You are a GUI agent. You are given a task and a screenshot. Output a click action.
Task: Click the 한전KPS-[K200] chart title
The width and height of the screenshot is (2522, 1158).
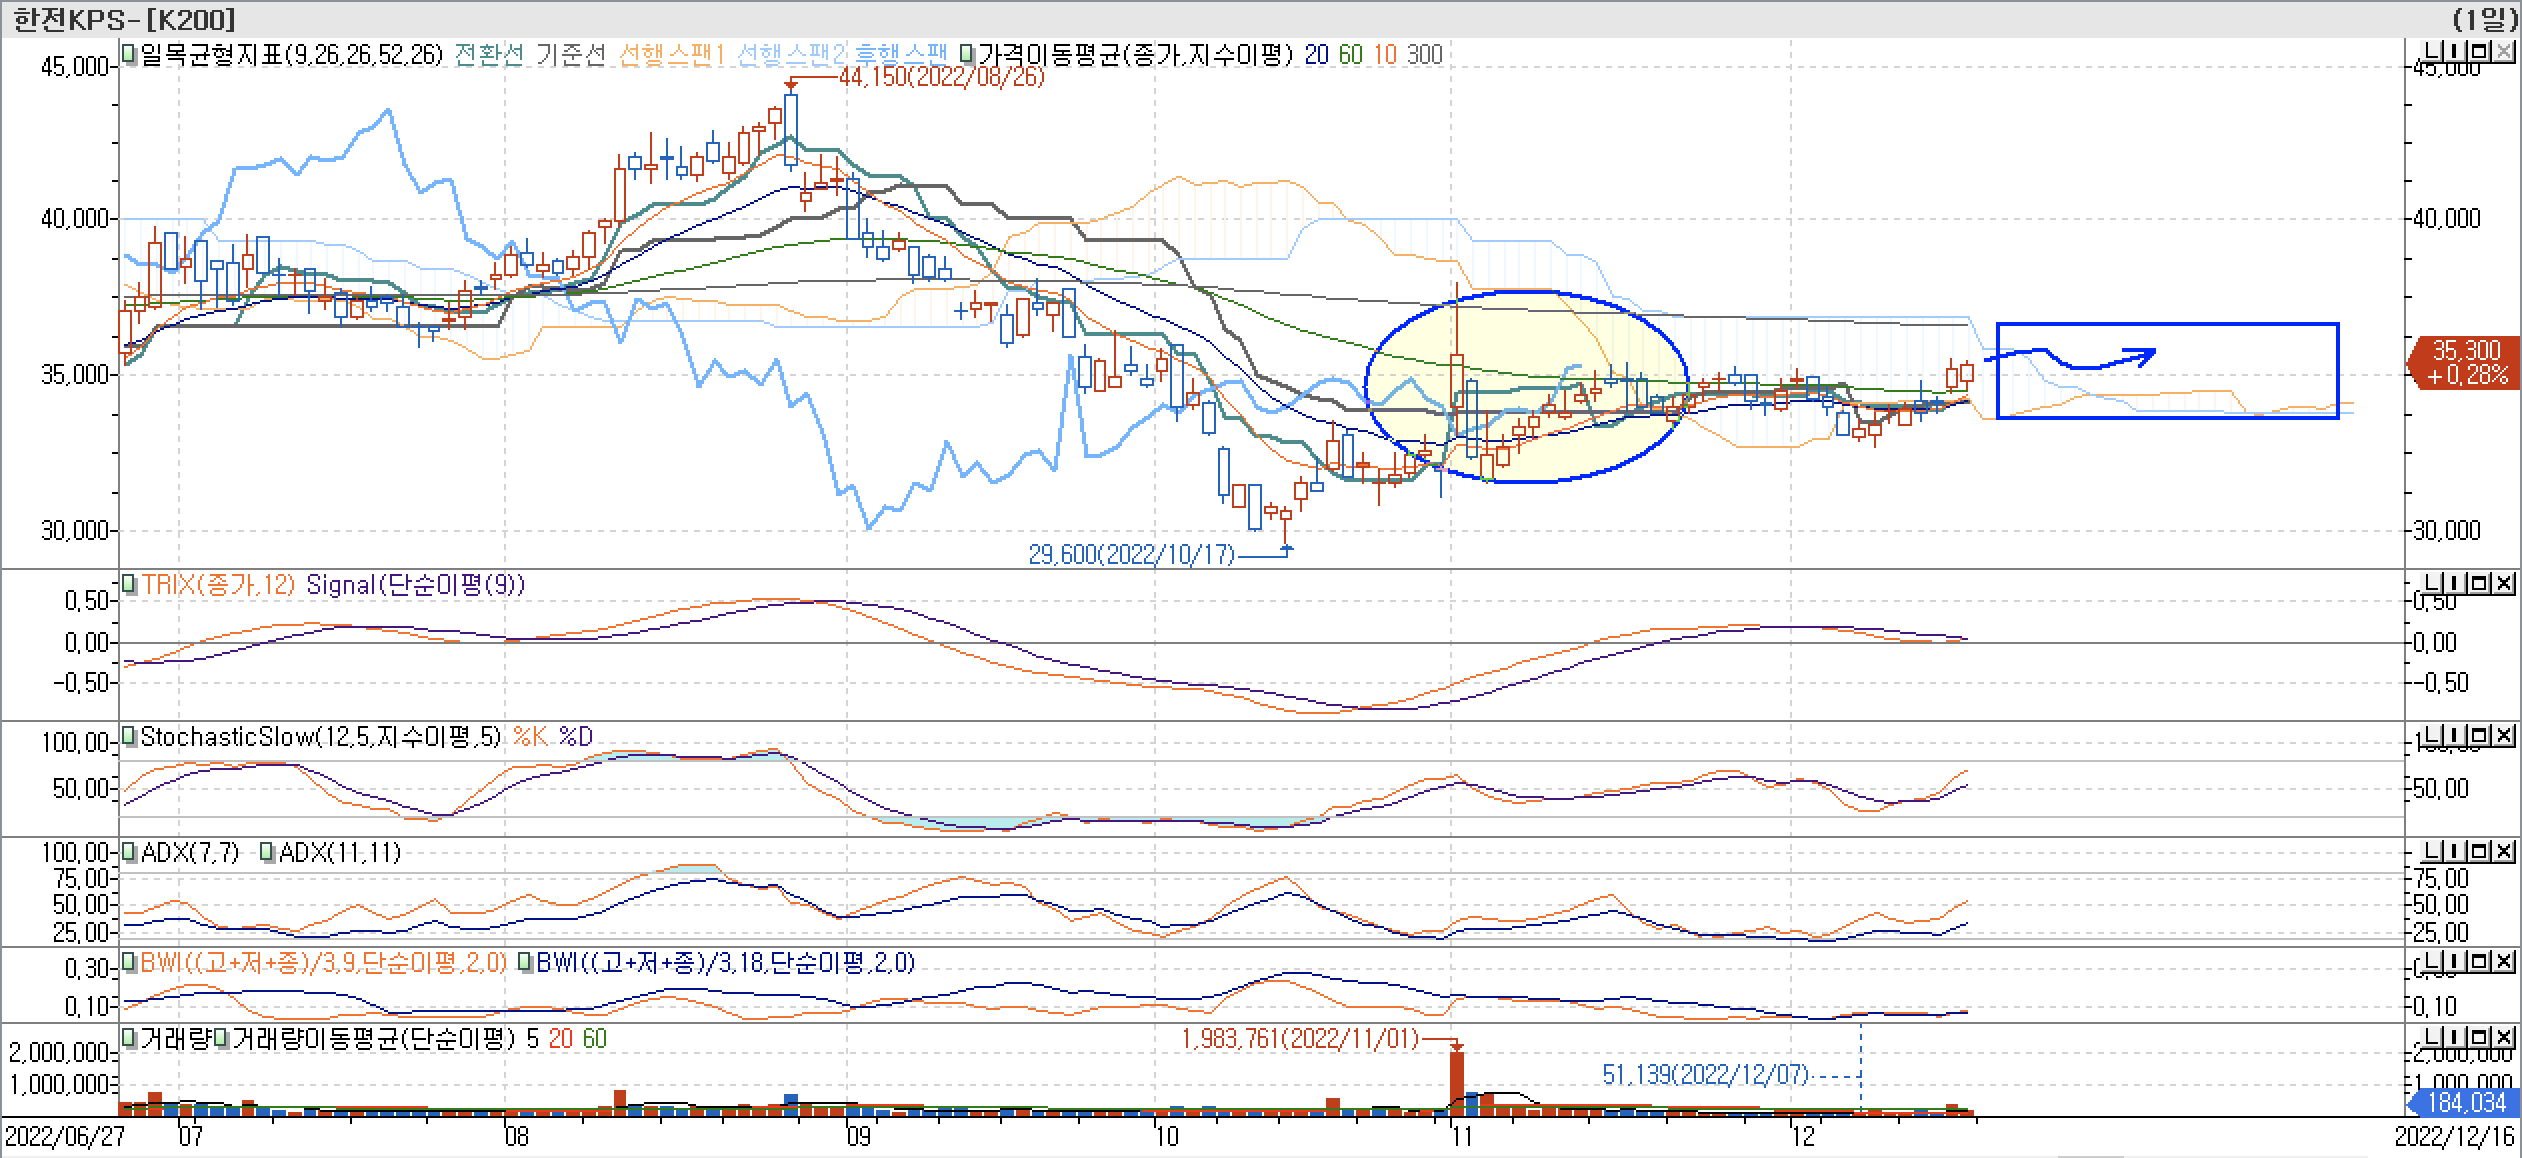[124, 18]
